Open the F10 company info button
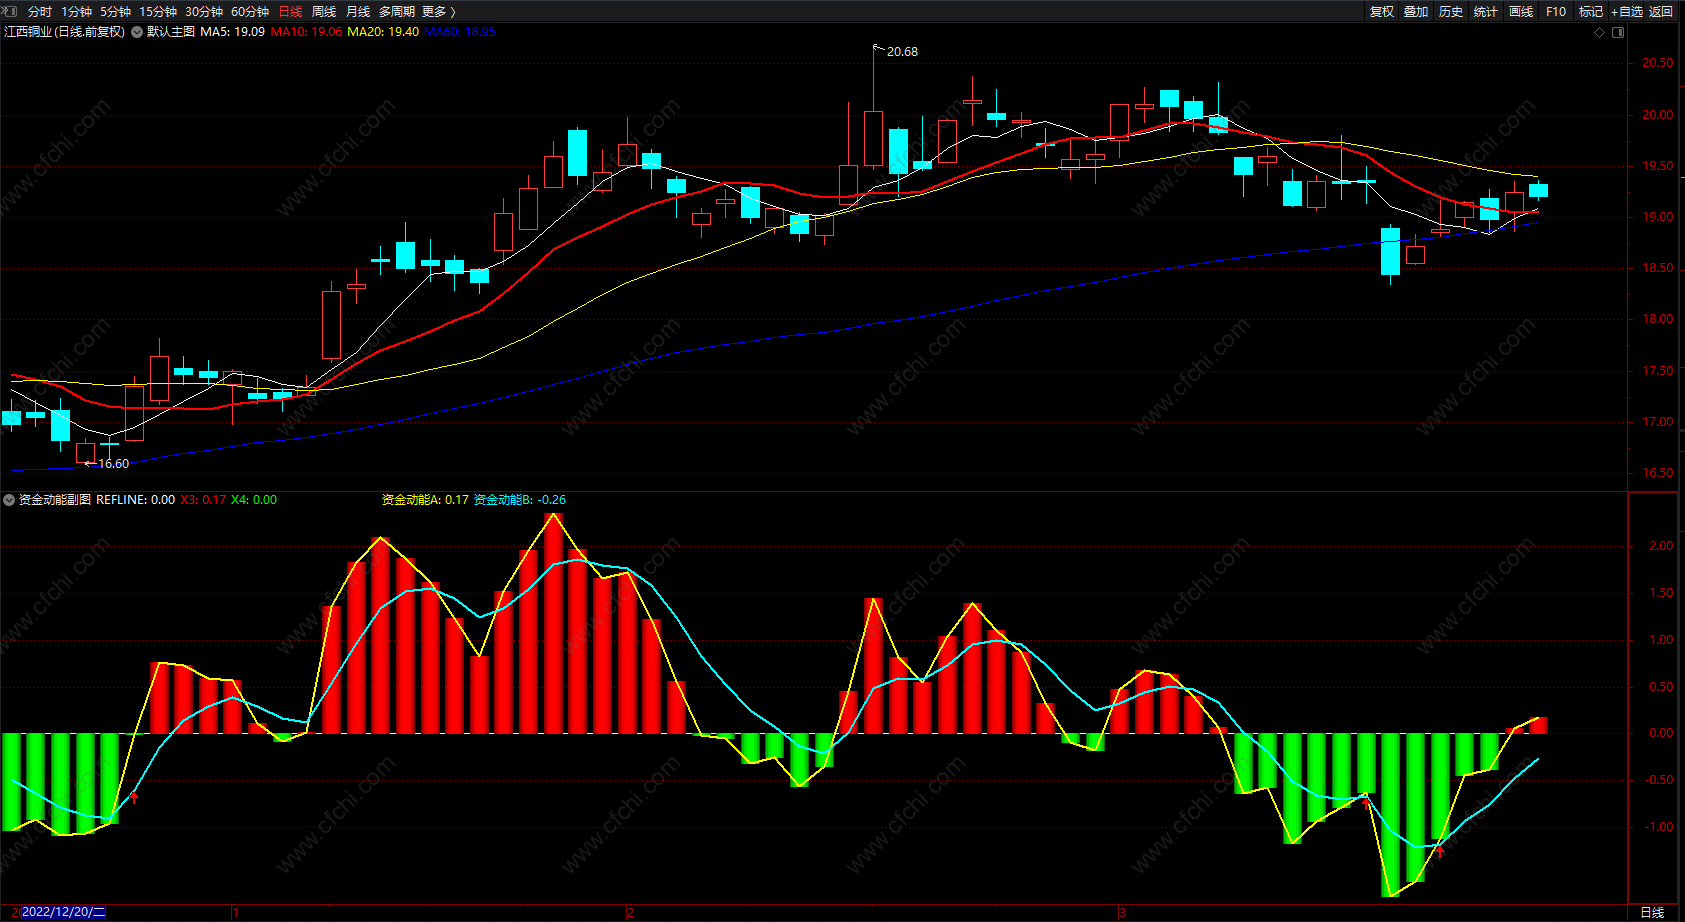 [x=1556, y=12]
